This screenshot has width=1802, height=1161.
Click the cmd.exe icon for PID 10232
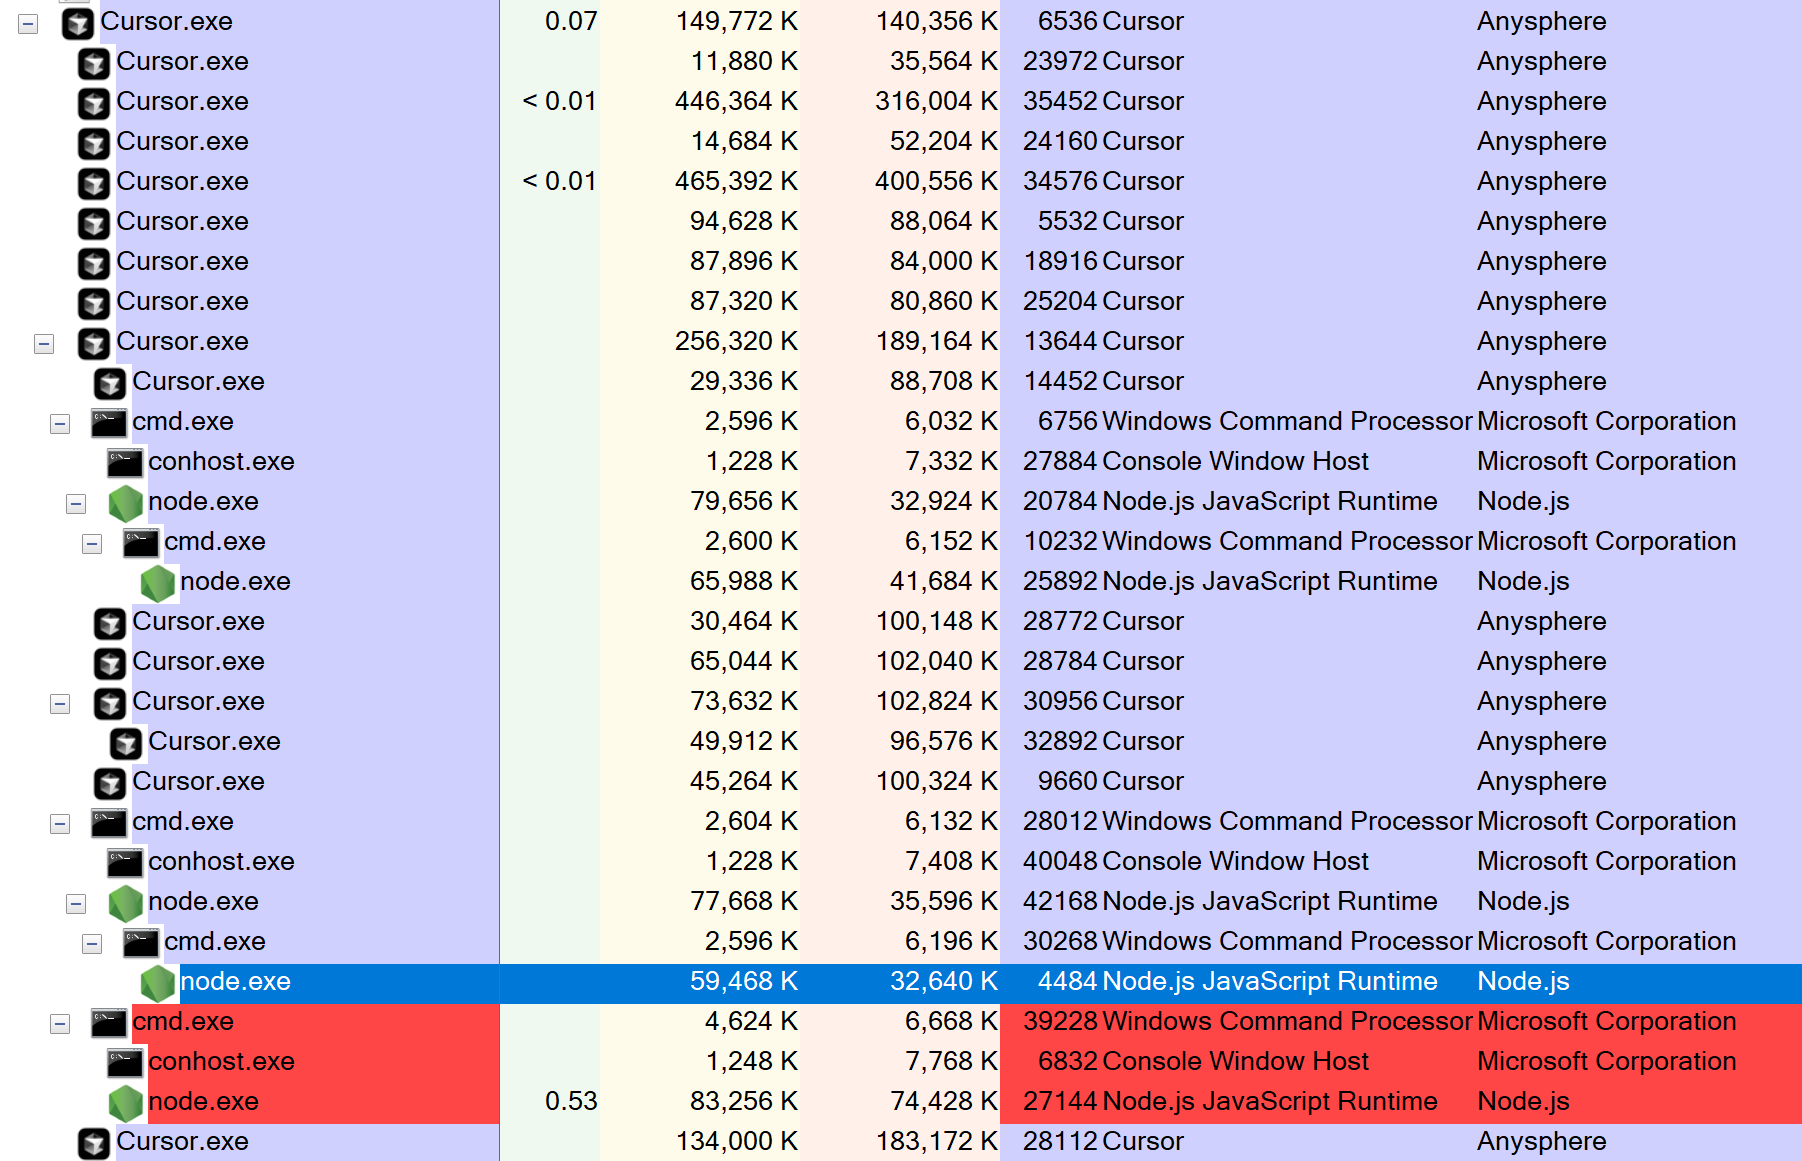(140, 541)
